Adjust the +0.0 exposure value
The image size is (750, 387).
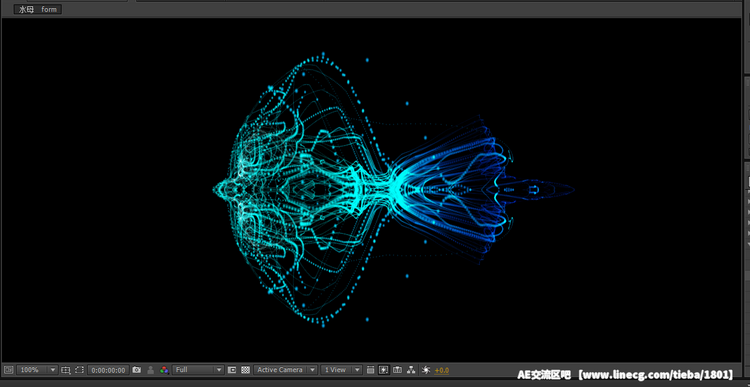click(441, 370)
